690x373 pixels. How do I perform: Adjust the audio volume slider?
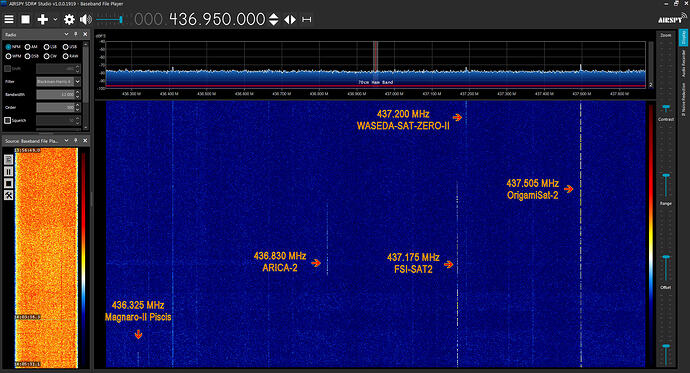(109, 19)
